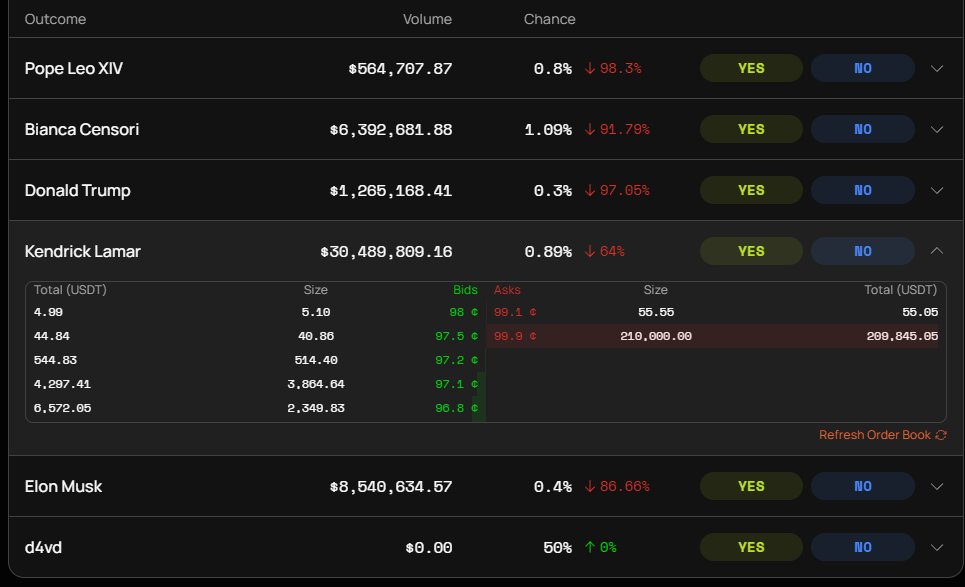
Task: Select YES for Kendrick Lamar
Action: tap(751, 252)
